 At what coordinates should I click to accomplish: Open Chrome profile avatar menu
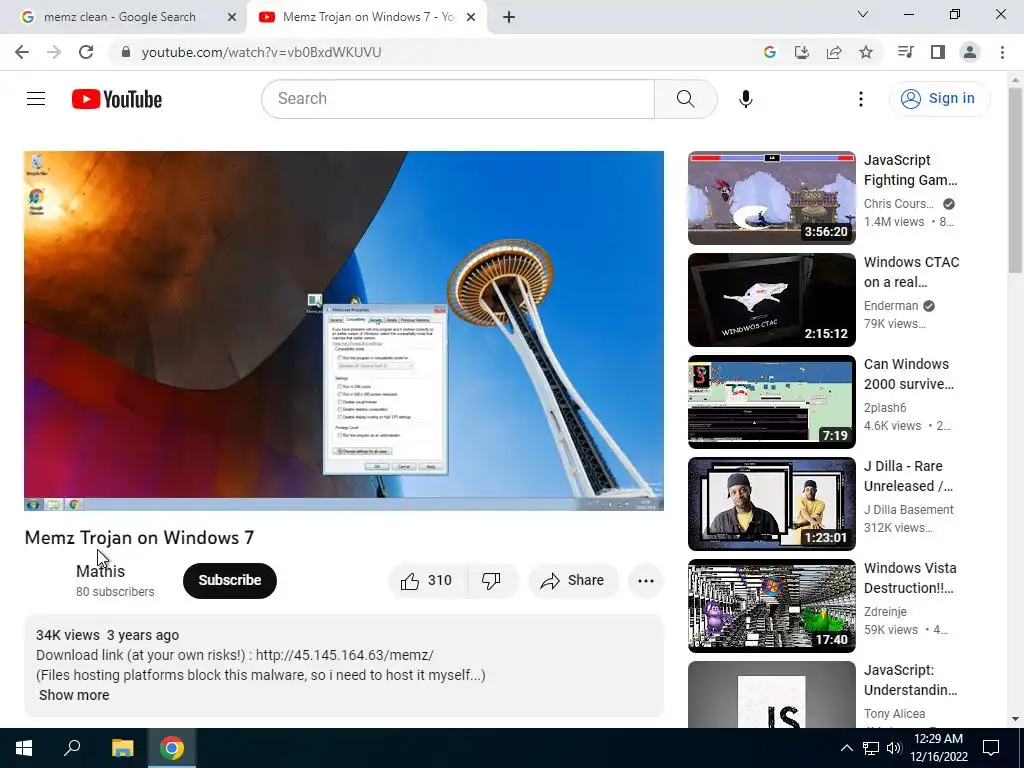970,52
